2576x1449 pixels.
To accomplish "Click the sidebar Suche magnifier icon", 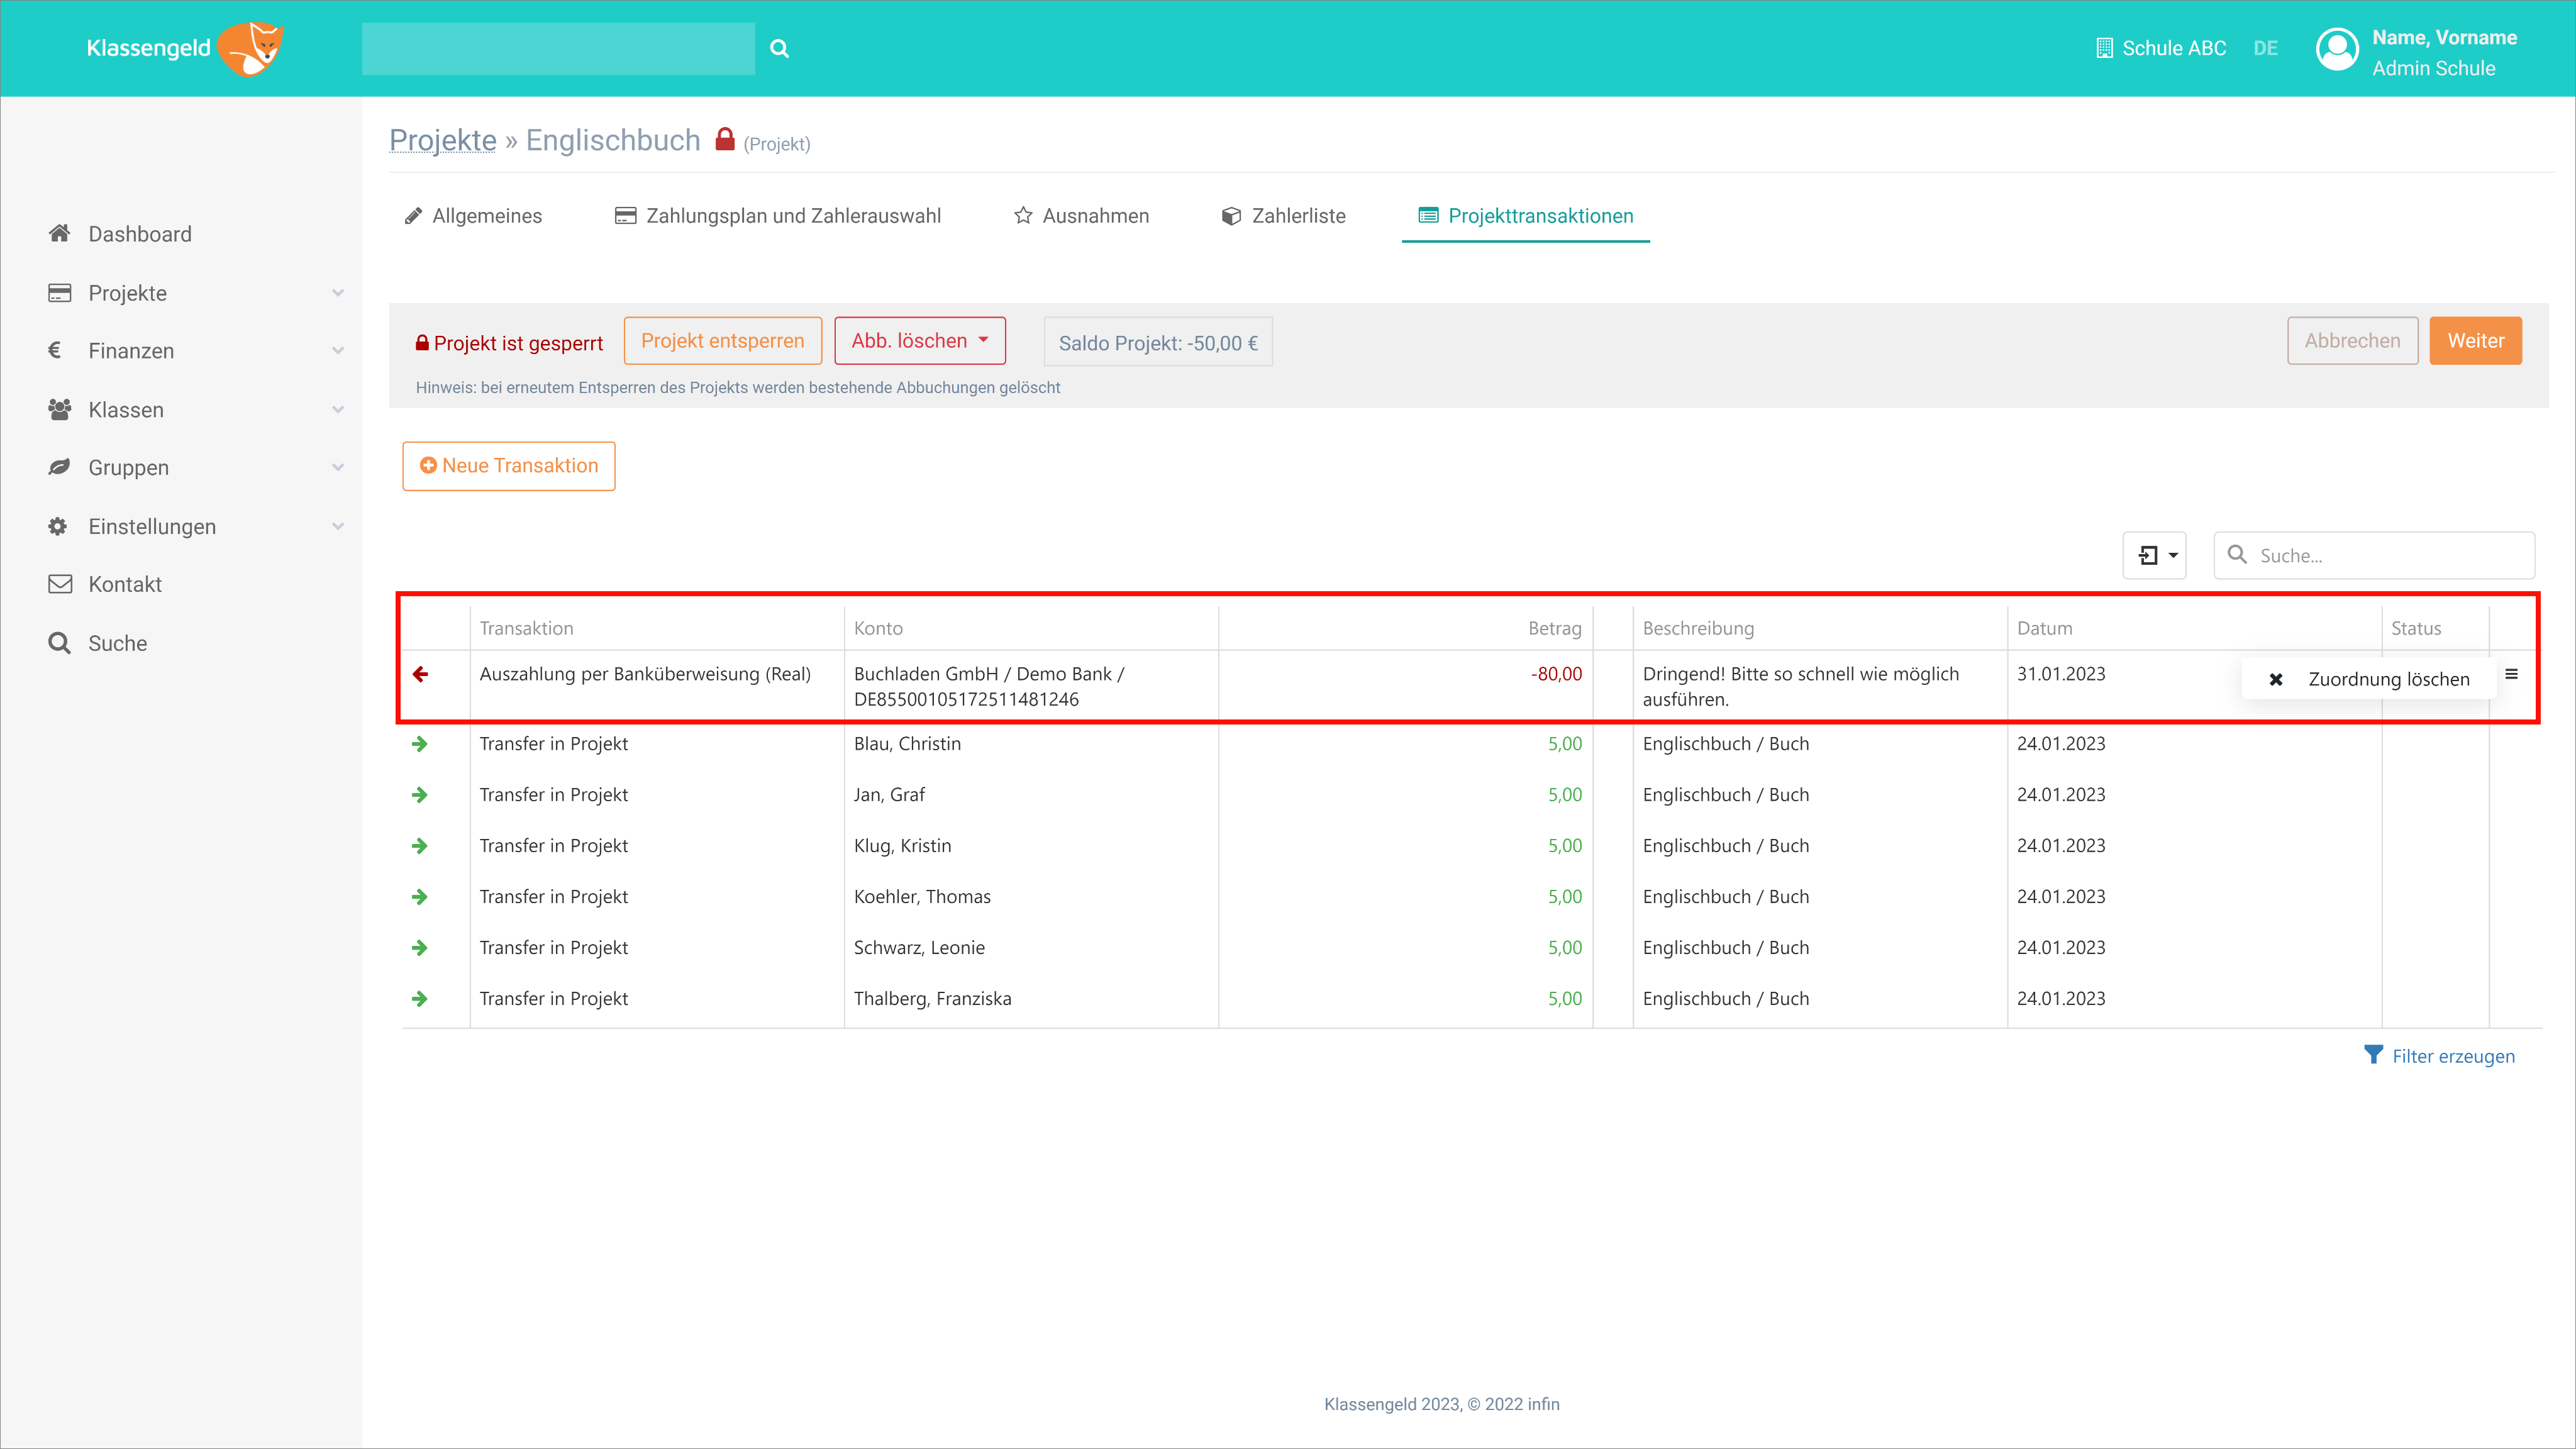I will (60, 643).
